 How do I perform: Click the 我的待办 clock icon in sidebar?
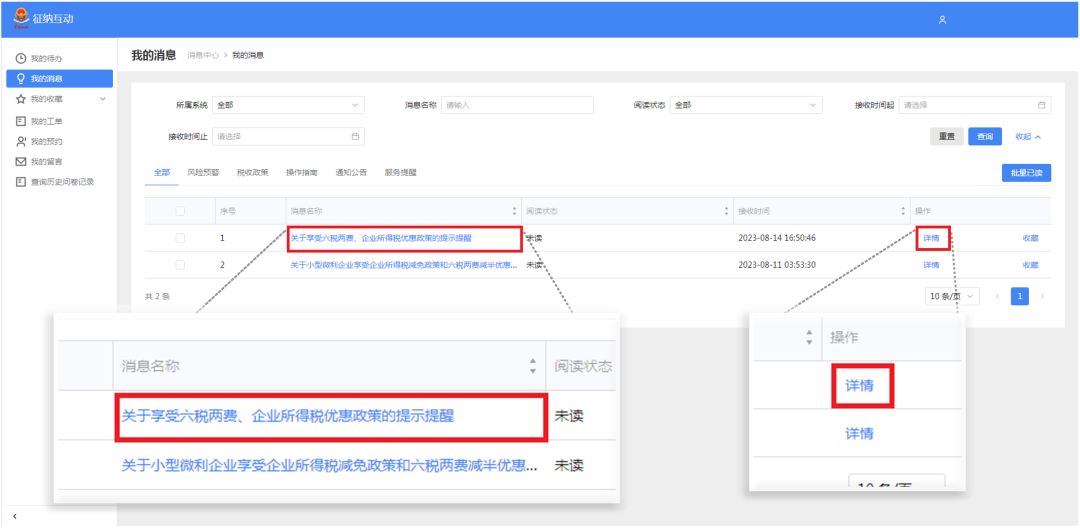coord(21,59)
